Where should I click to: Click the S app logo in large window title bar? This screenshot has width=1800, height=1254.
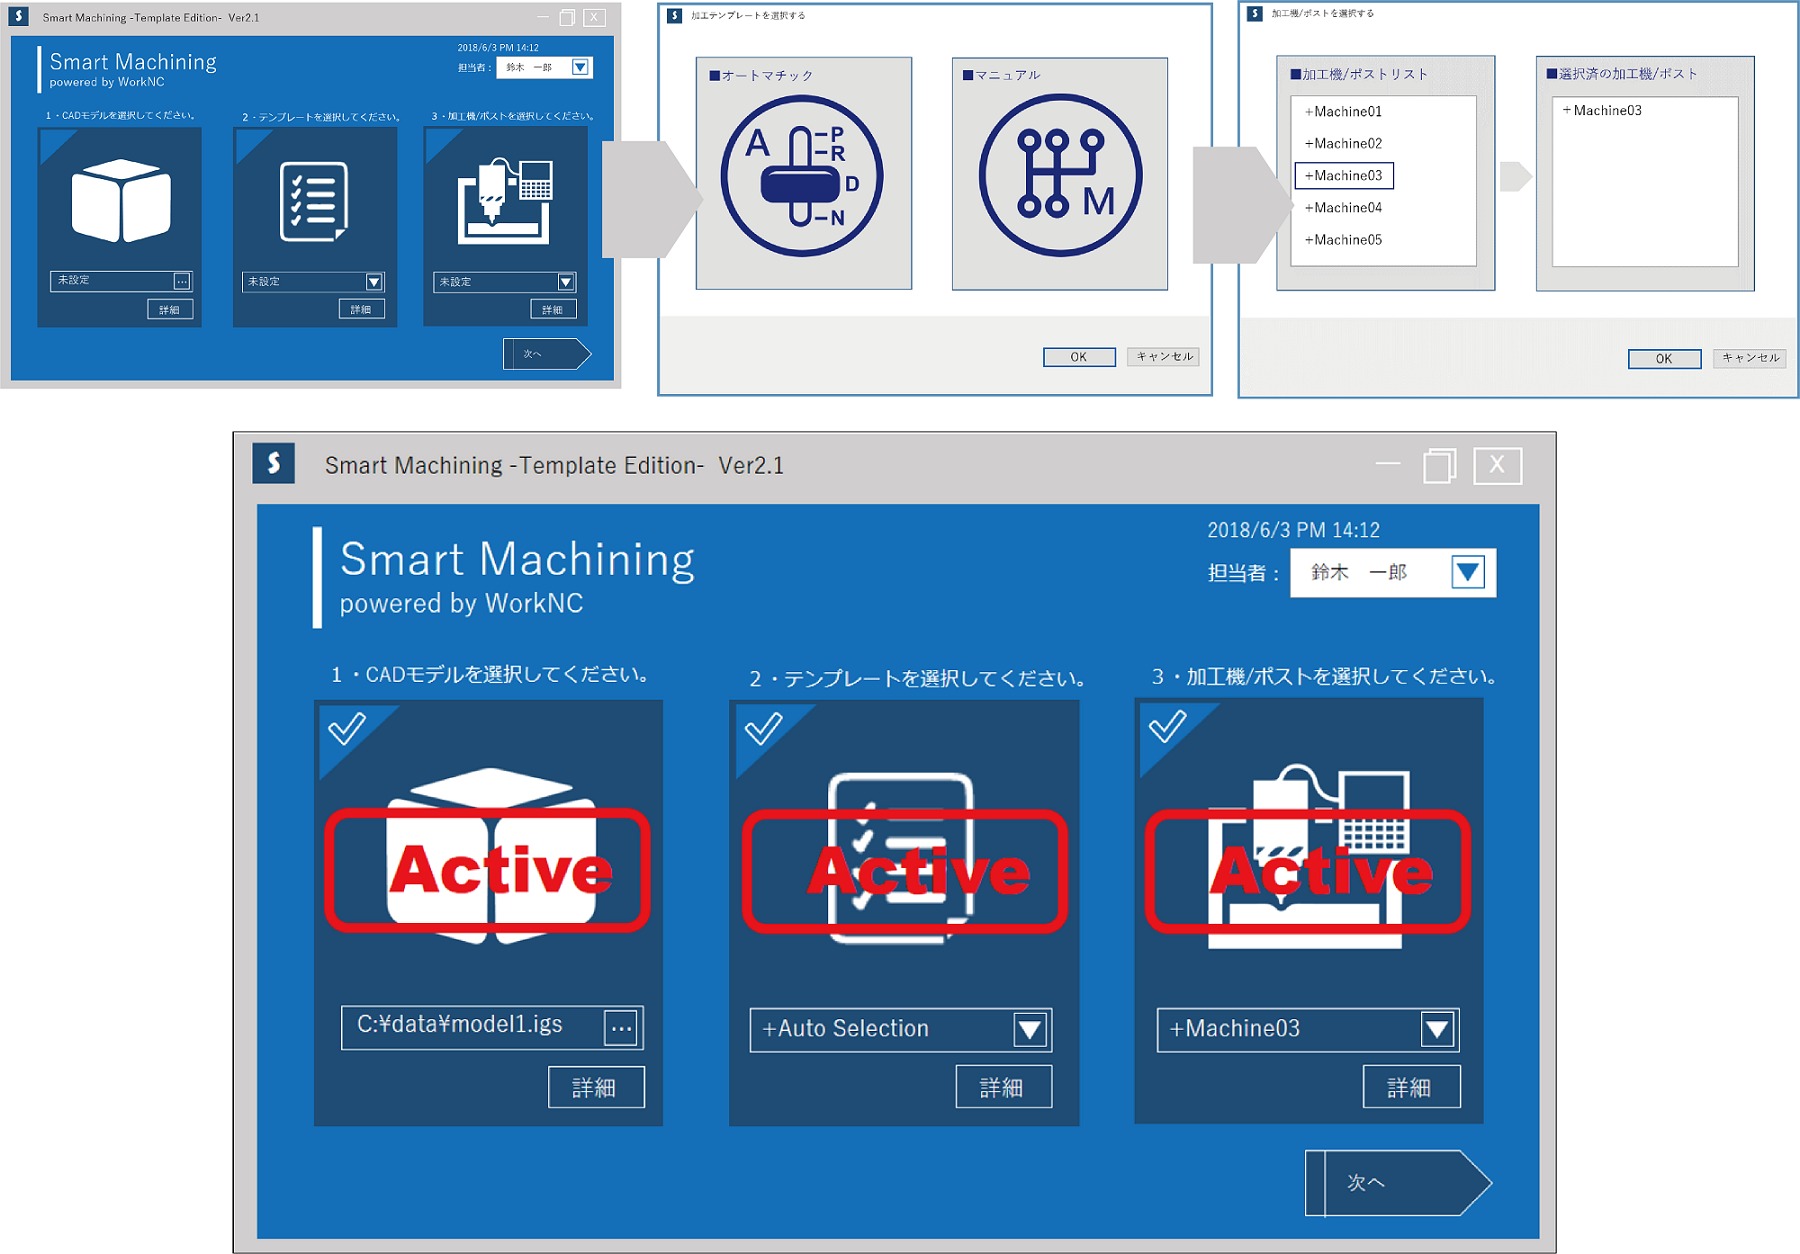tap(274, 464)
